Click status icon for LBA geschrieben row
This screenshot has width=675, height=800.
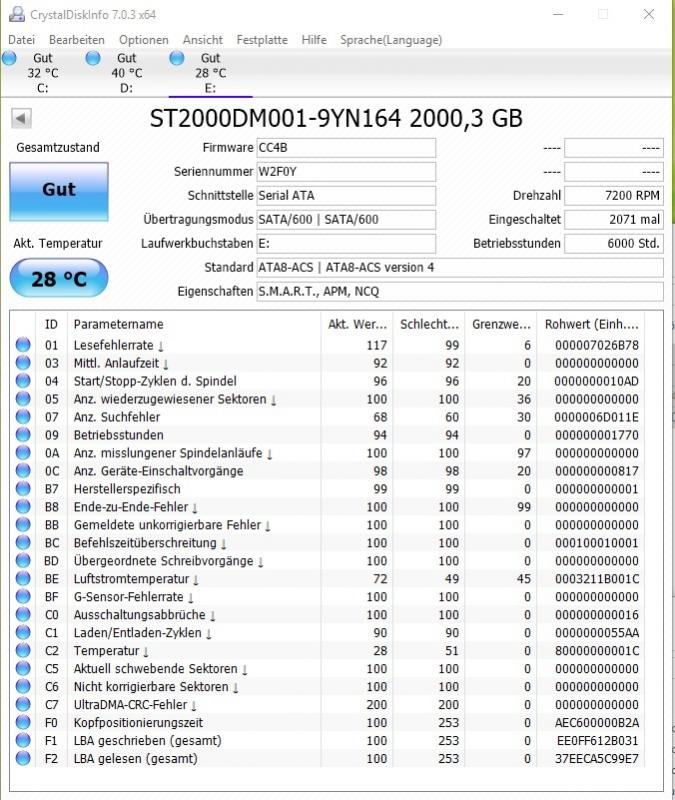23,740
